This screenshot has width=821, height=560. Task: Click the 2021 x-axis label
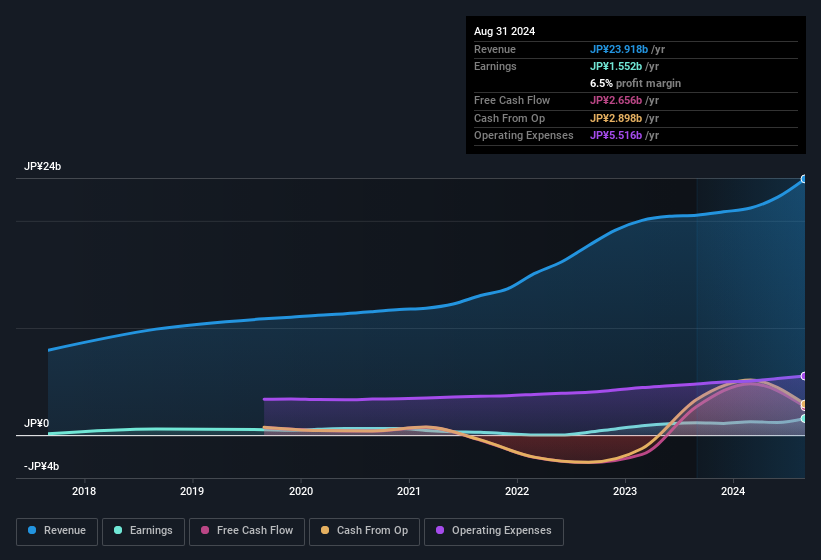pos(408,491)
